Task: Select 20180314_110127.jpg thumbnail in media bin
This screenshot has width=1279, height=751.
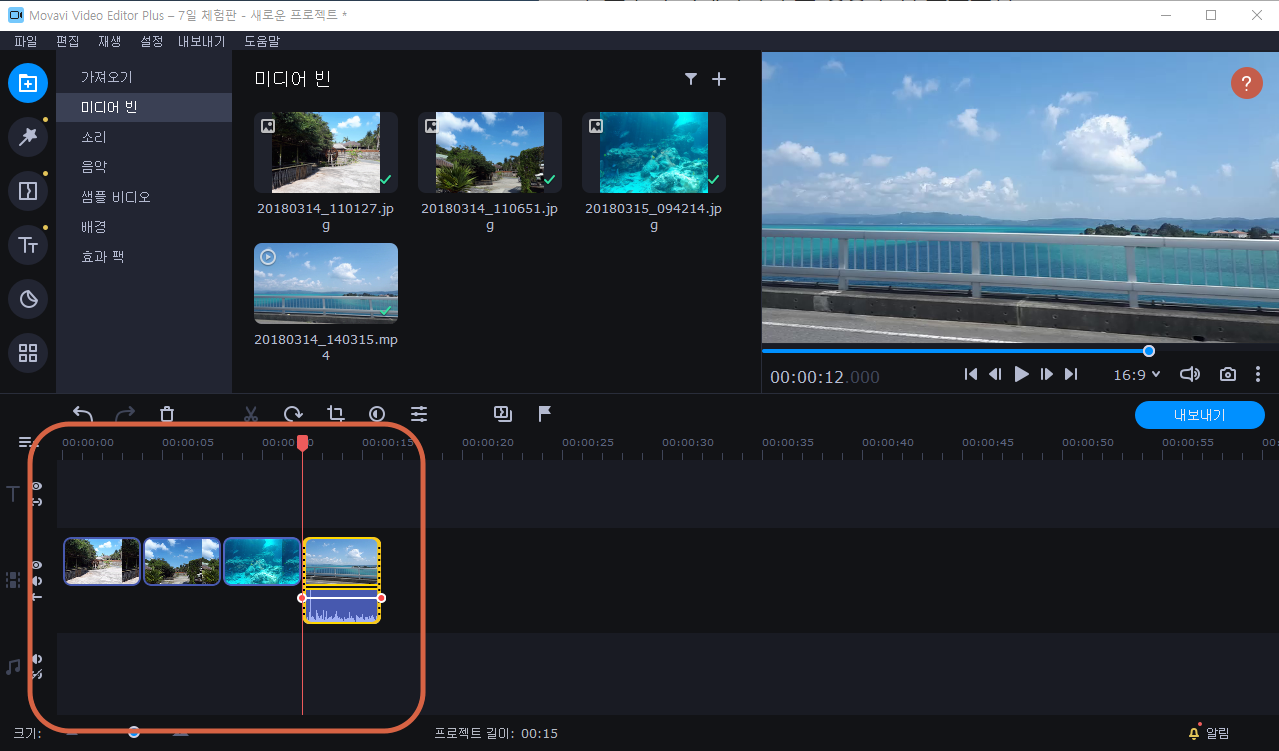Action: point(326,152)
